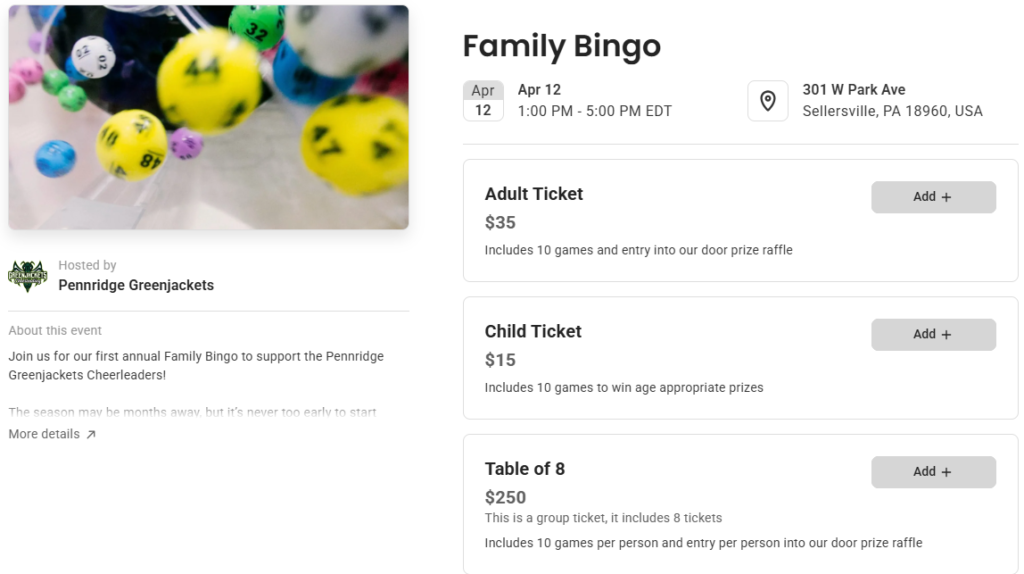
Task: Click the Apr 12 calendar date badge
Action: click(483, 101)
